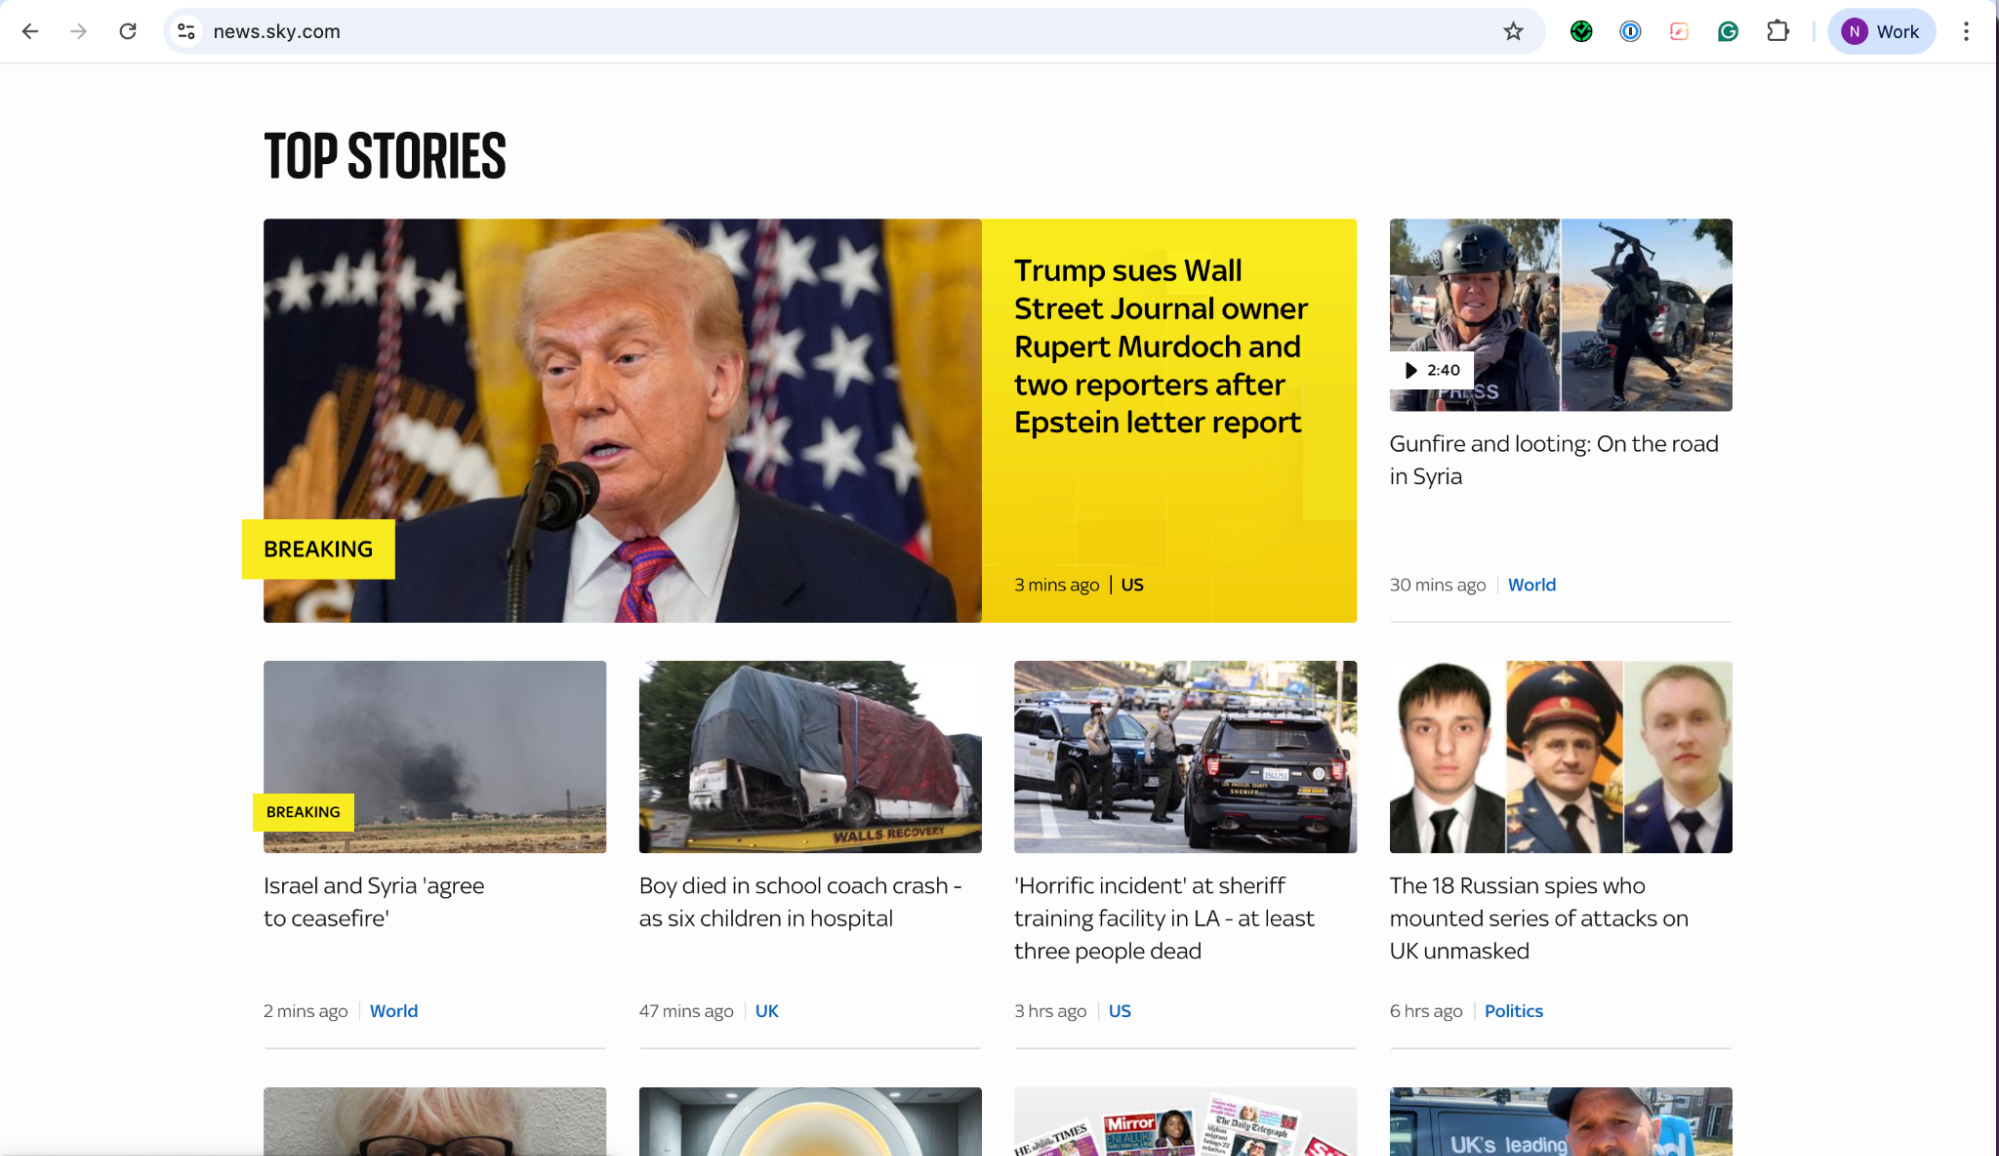Open the covered coach wreck image
1999x1156 pixels.
click(x=810, y=756)
